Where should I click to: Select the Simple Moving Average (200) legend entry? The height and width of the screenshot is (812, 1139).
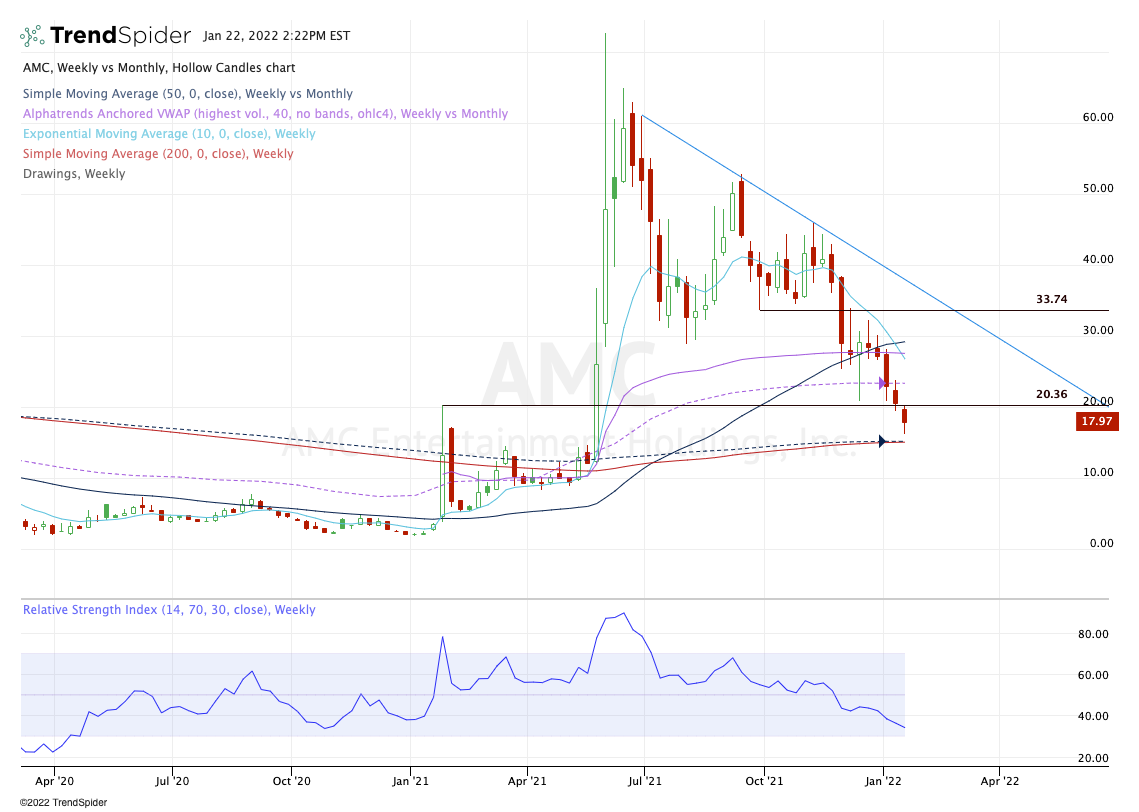(x=158, y=154)
